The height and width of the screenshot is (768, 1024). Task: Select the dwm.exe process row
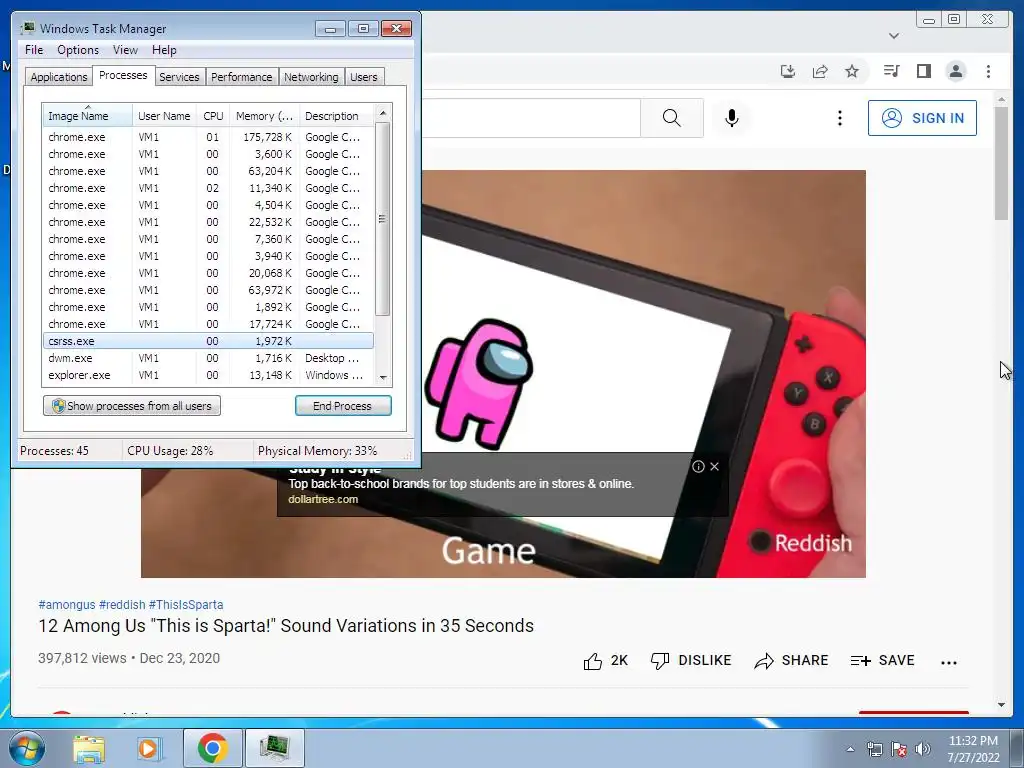[208, 358]
